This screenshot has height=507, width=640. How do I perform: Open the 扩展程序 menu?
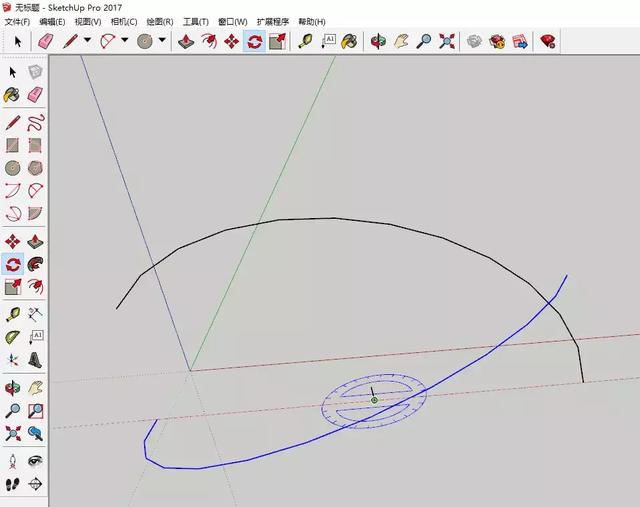tap(273, 22)
